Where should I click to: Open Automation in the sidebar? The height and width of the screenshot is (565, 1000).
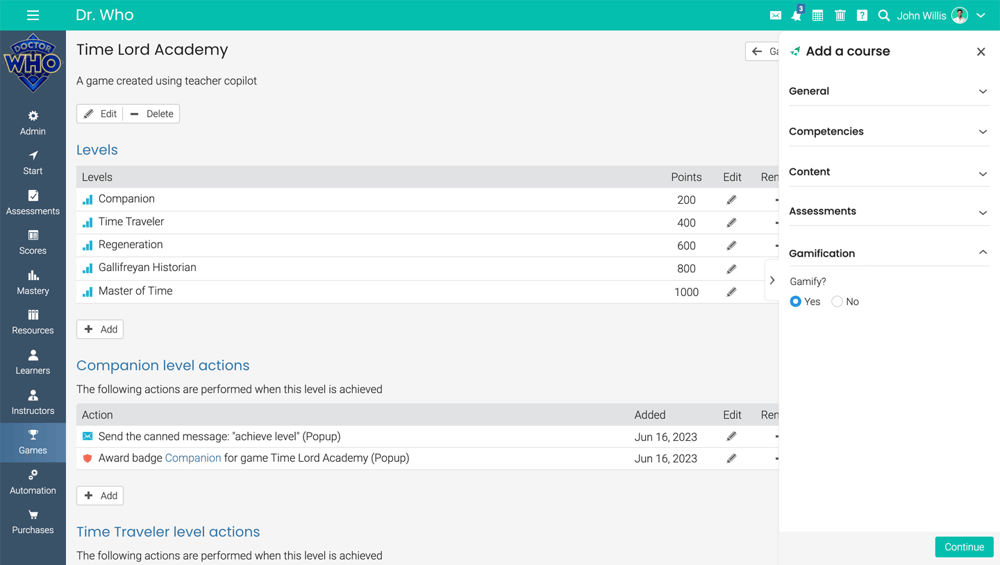pyautogui.click(x=33, y=482)
